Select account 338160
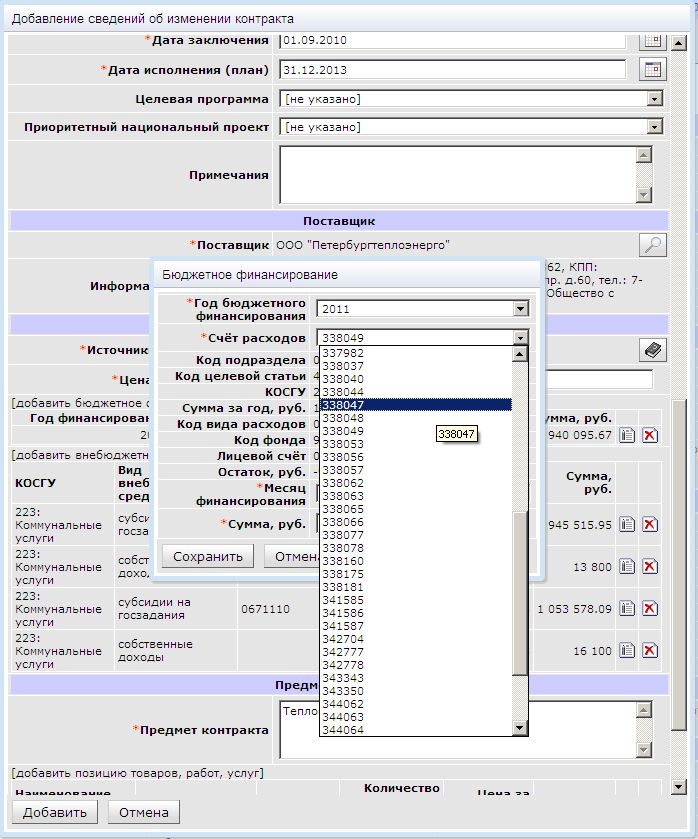This screenshot has height=839, width=698. pos(416,561)
